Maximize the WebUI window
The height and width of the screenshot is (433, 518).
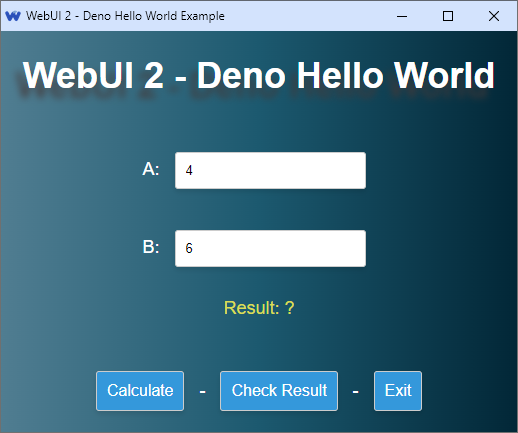[448, 16]
